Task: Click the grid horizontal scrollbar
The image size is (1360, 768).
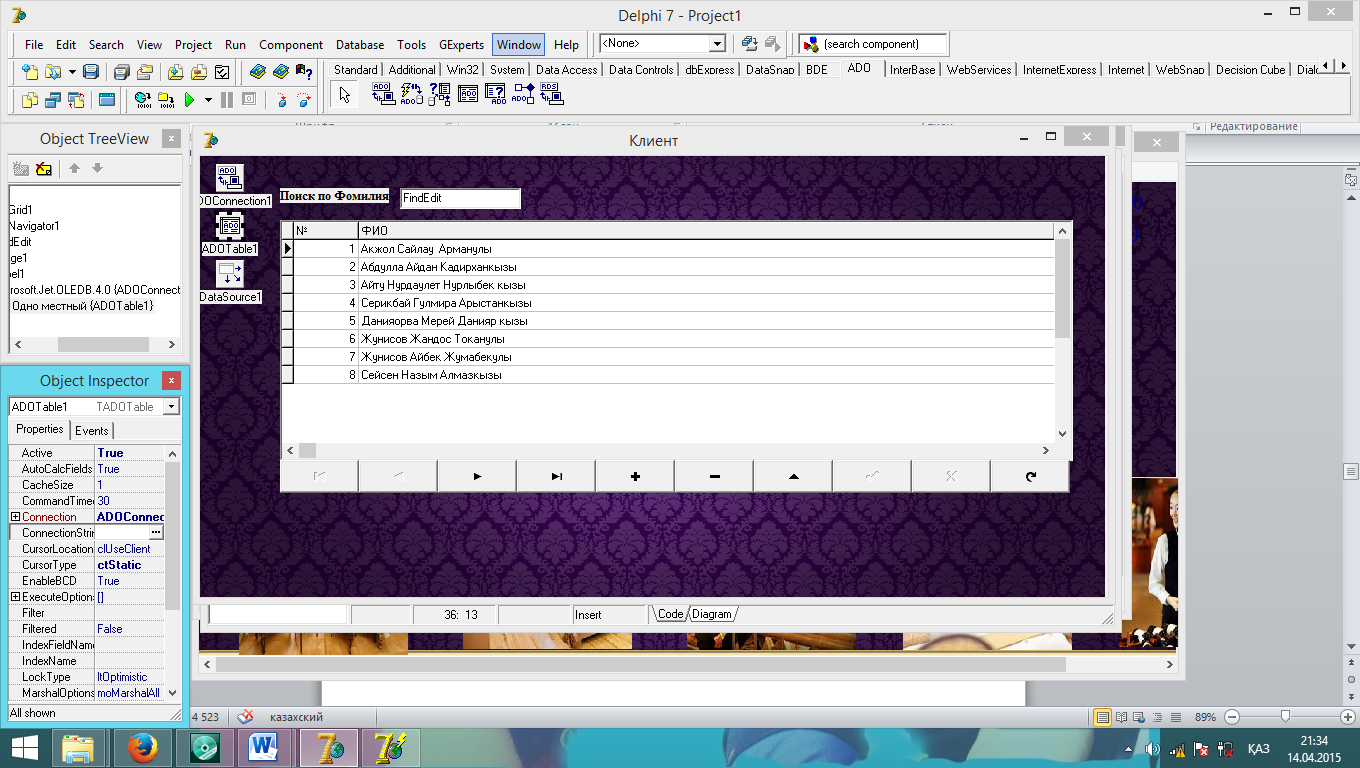Action: click(x=667, y=451)
